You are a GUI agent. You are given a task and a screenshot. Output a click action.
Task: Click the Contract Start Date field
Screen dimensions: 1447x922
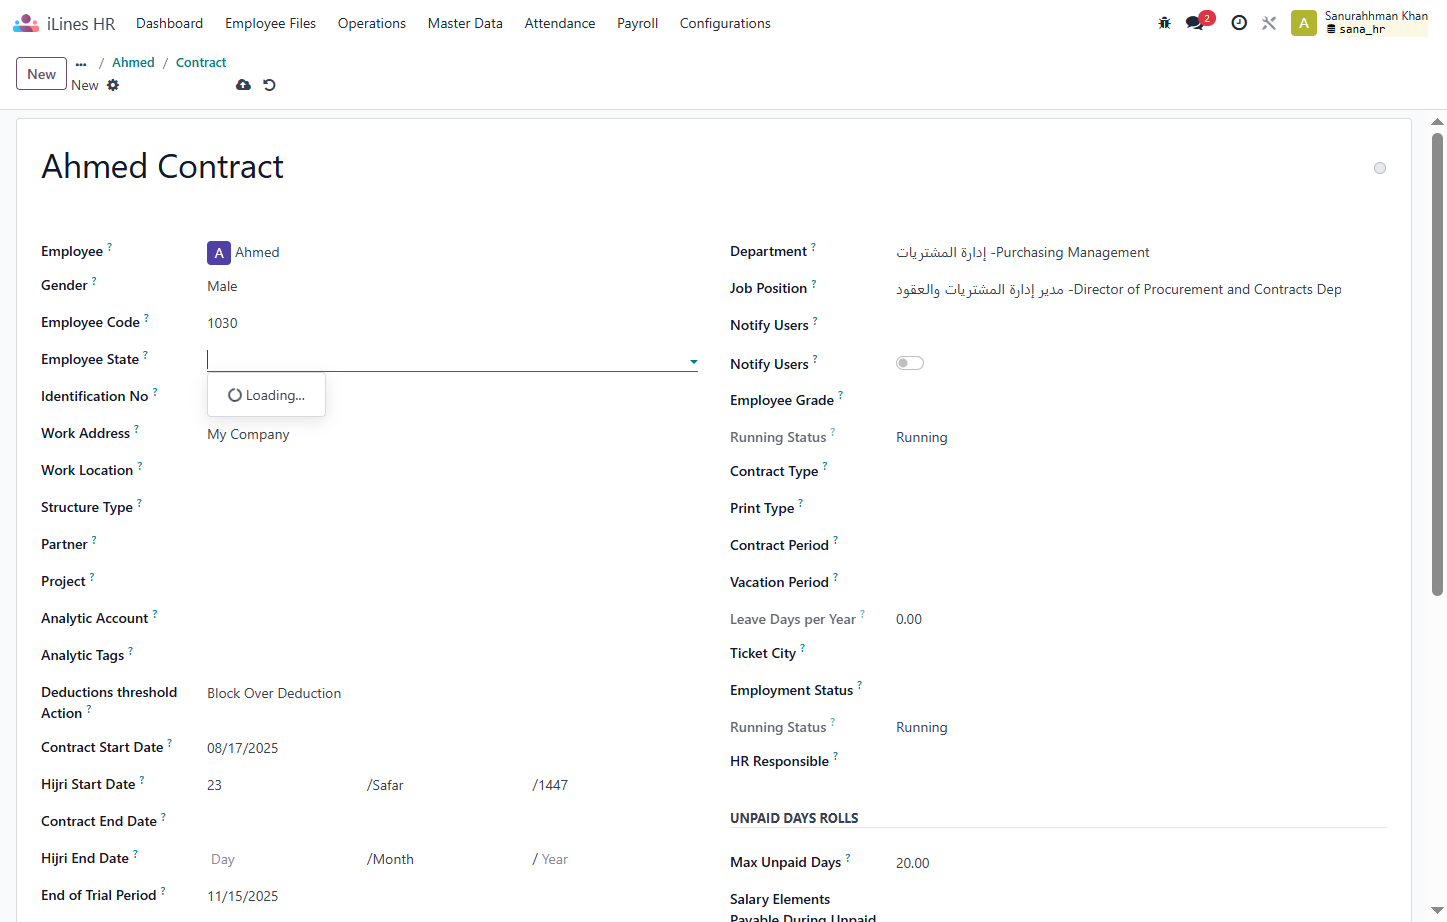(452, 748)
